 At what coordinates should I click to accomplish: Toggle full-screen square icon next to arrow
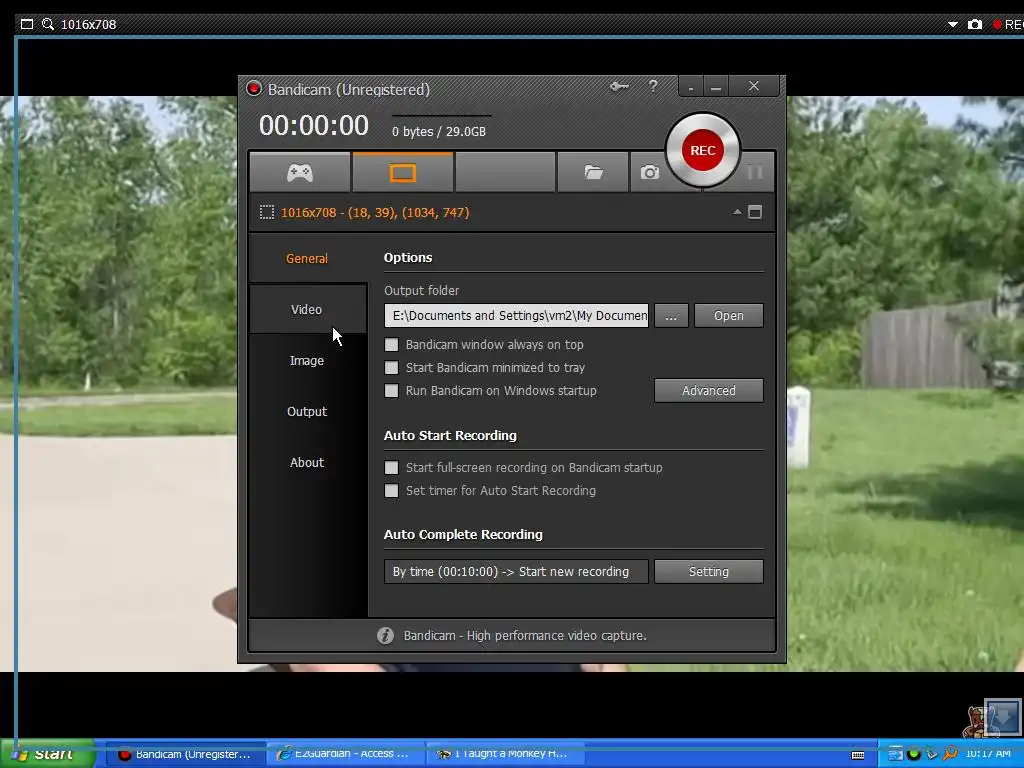pos(755,212)
